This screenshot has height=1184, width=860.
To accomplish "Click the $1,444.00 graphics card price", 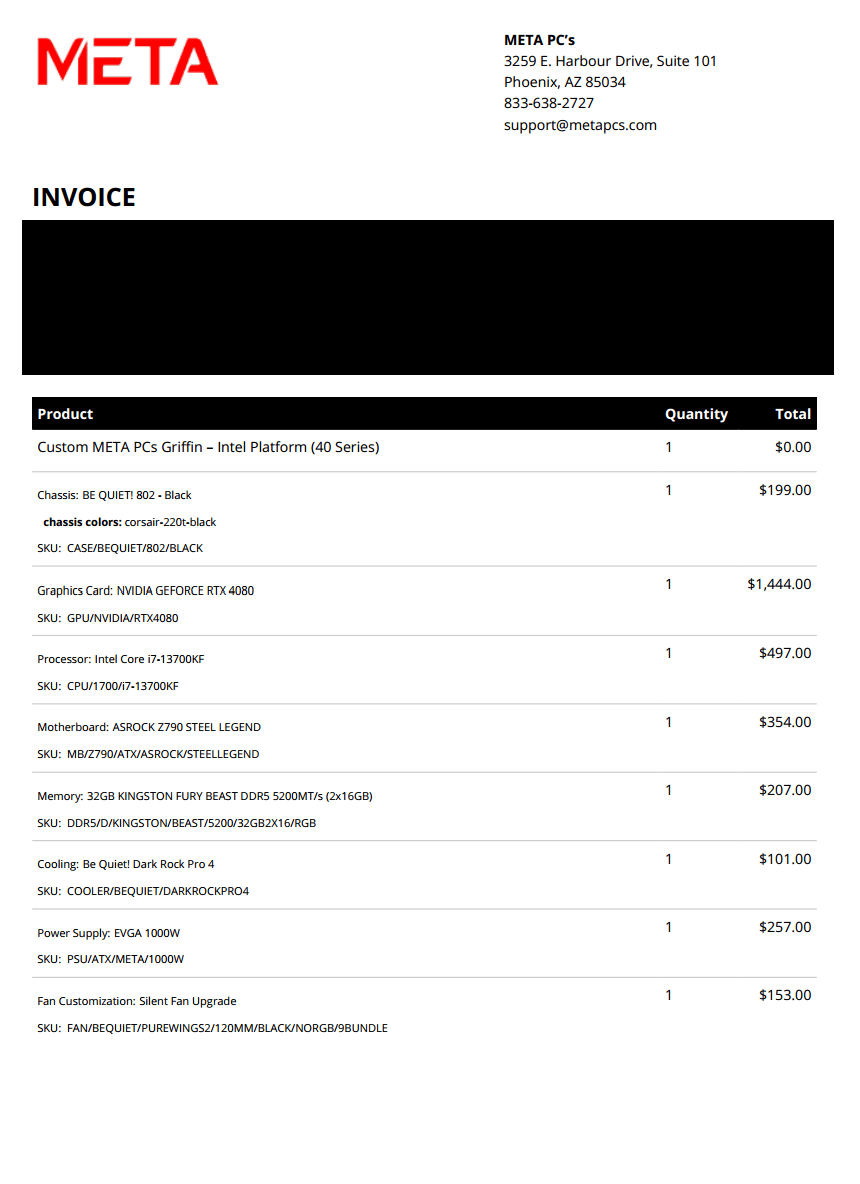I will [x=779, y=584].
